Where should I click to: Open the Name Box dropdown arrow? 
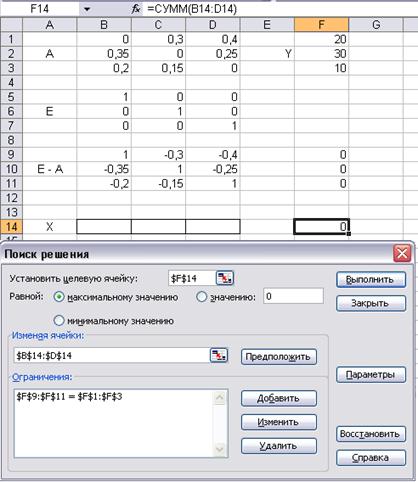(87, 9)
